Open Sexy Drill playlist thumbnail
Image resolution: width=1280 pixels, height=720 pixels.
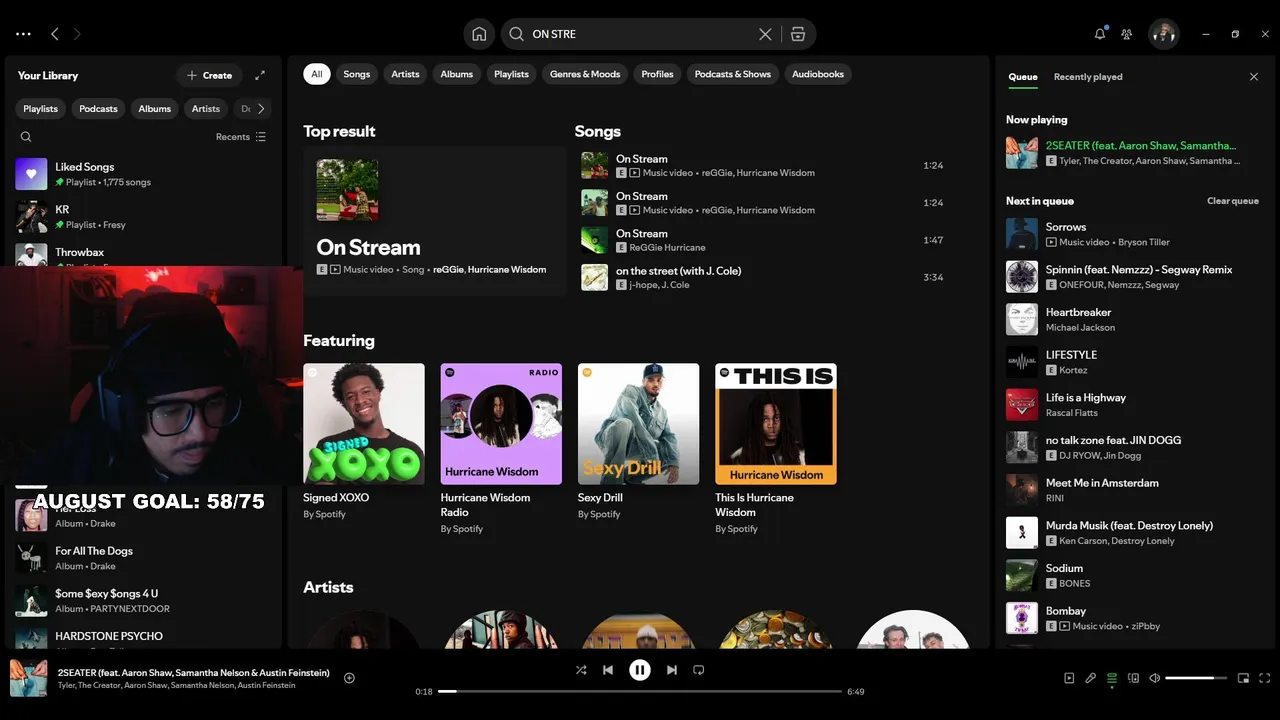(638, 424)
